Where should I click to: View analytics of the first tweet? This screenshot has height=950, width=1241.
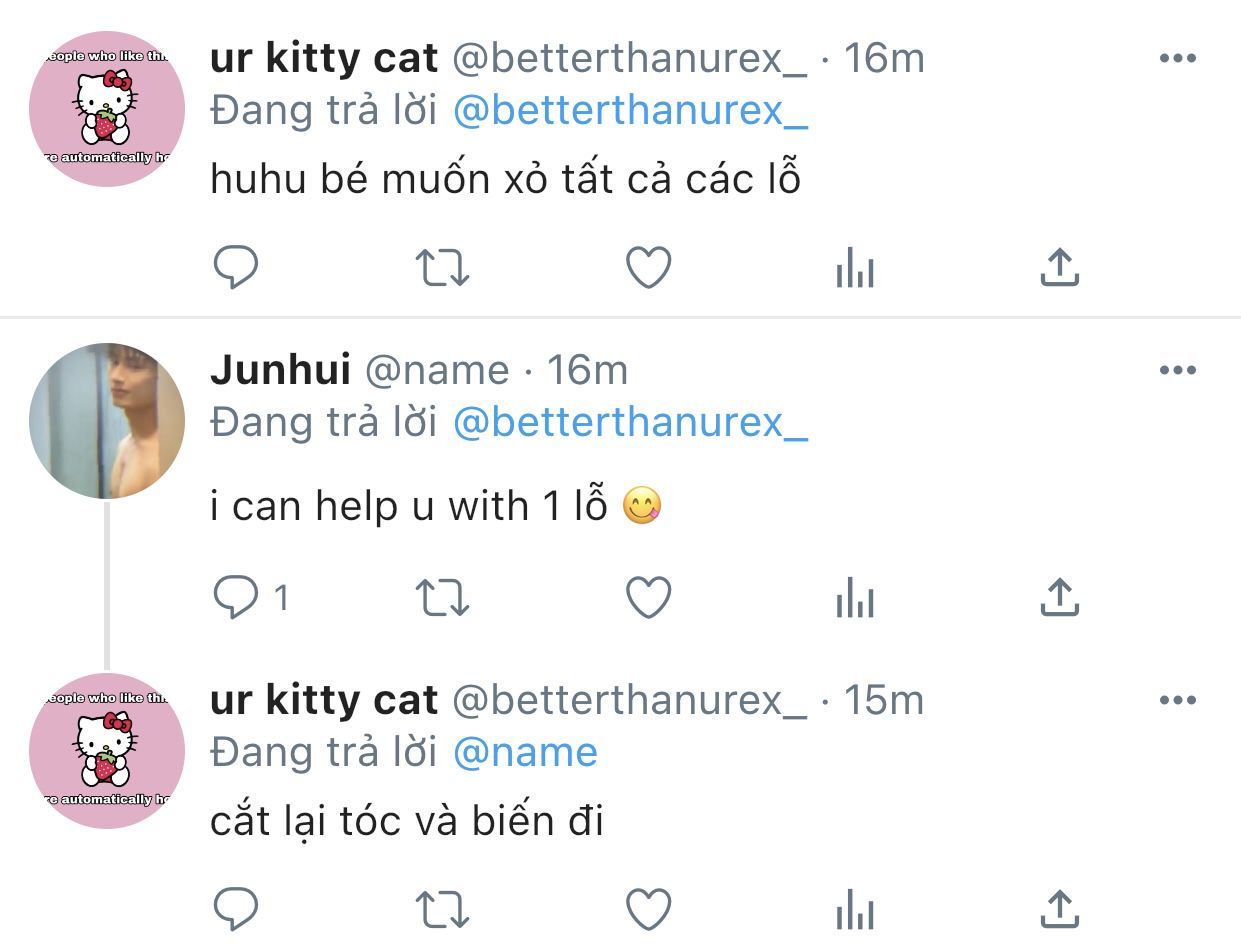[854, 268]
